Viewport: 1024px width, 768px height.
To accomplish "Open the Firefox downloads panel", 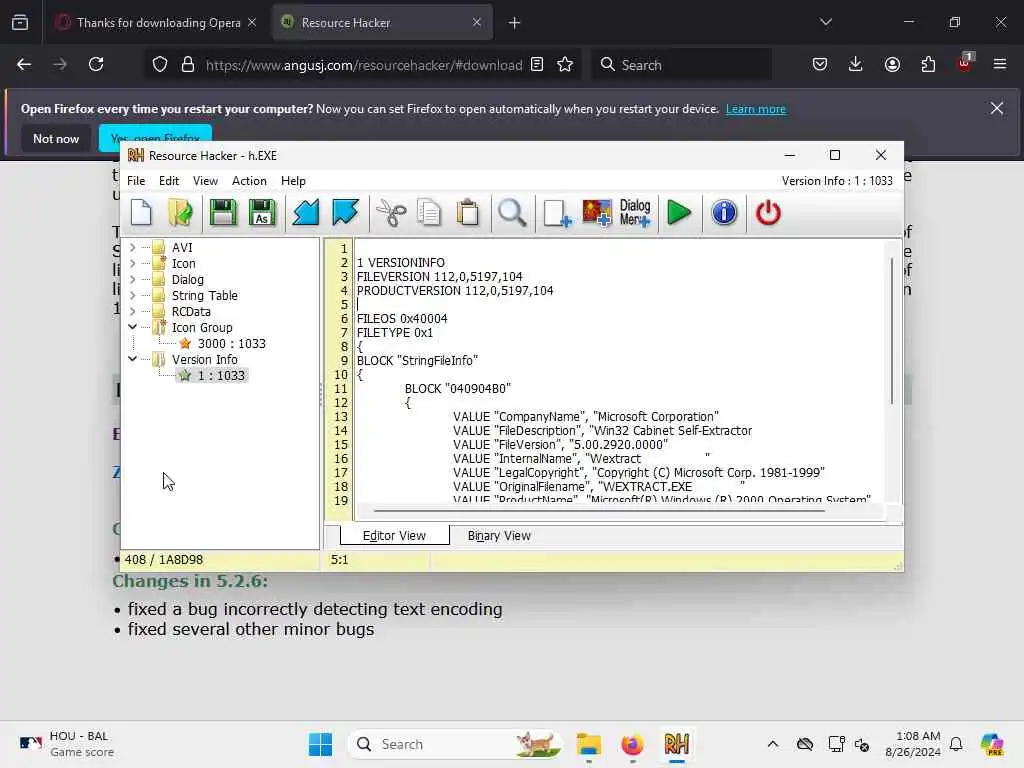I will click(x=856, y=64).
